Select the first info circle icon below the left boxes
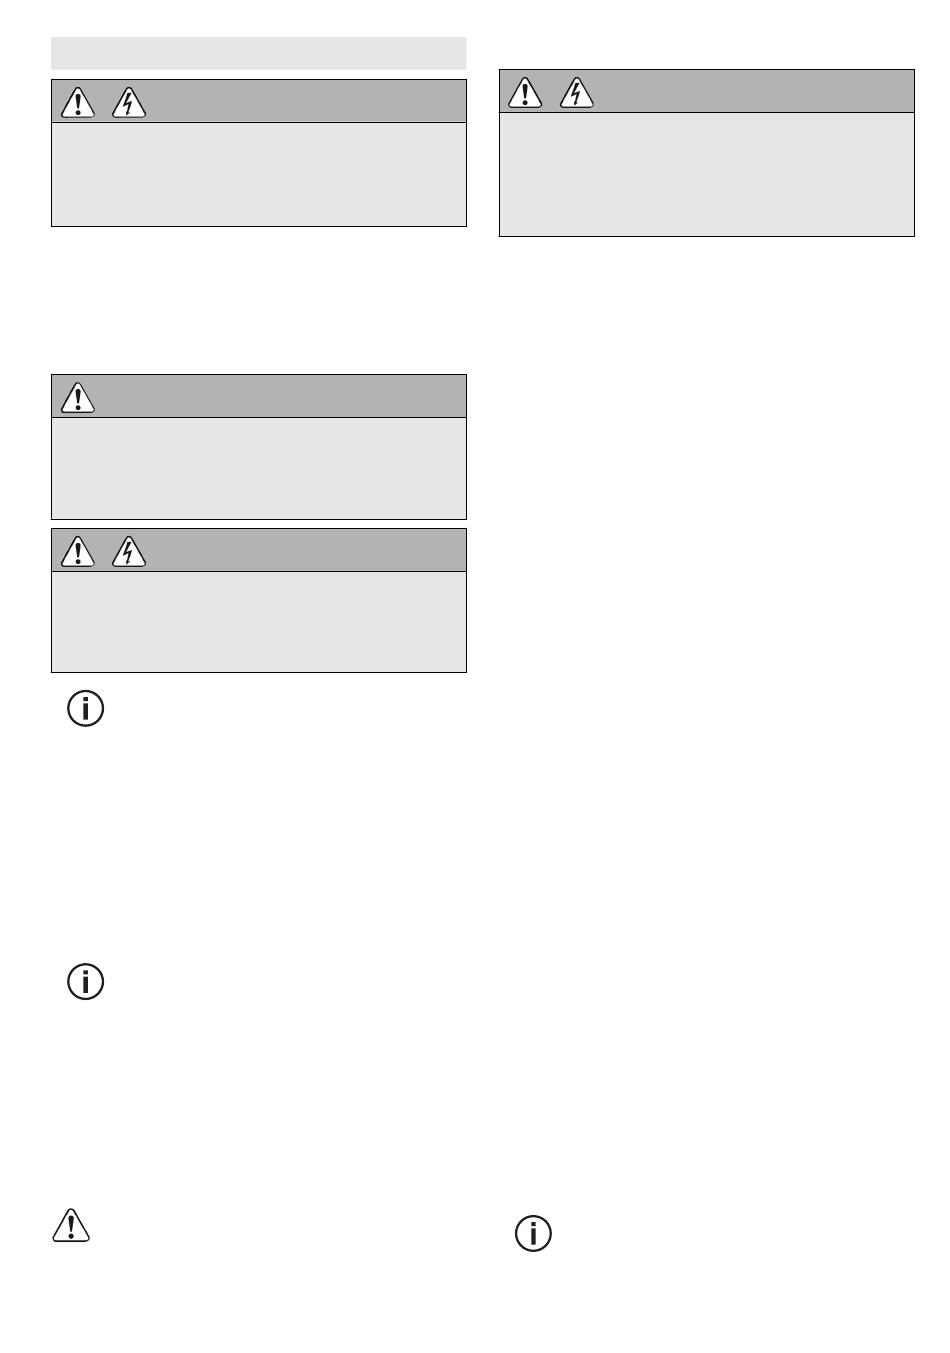 coord(86,708)
